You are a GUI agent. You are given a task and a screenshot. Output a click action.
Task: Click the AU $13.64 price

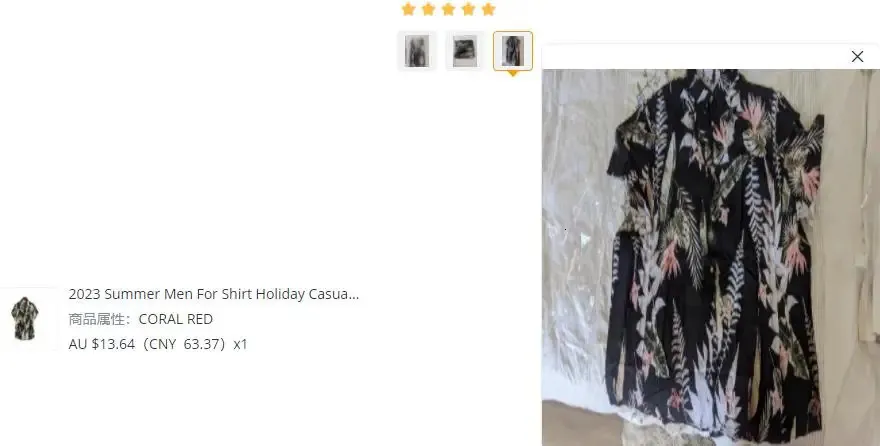click(x=102, y=344)
